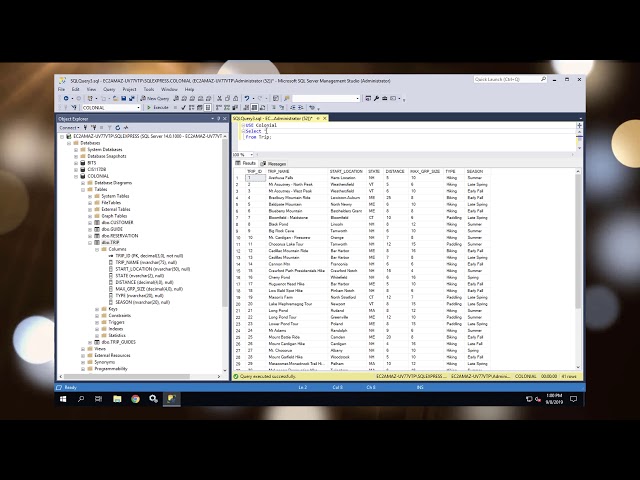The image size is (640, 480).
Task: Click the Copy toolbar icon
Action: click(x=227, y=98)
